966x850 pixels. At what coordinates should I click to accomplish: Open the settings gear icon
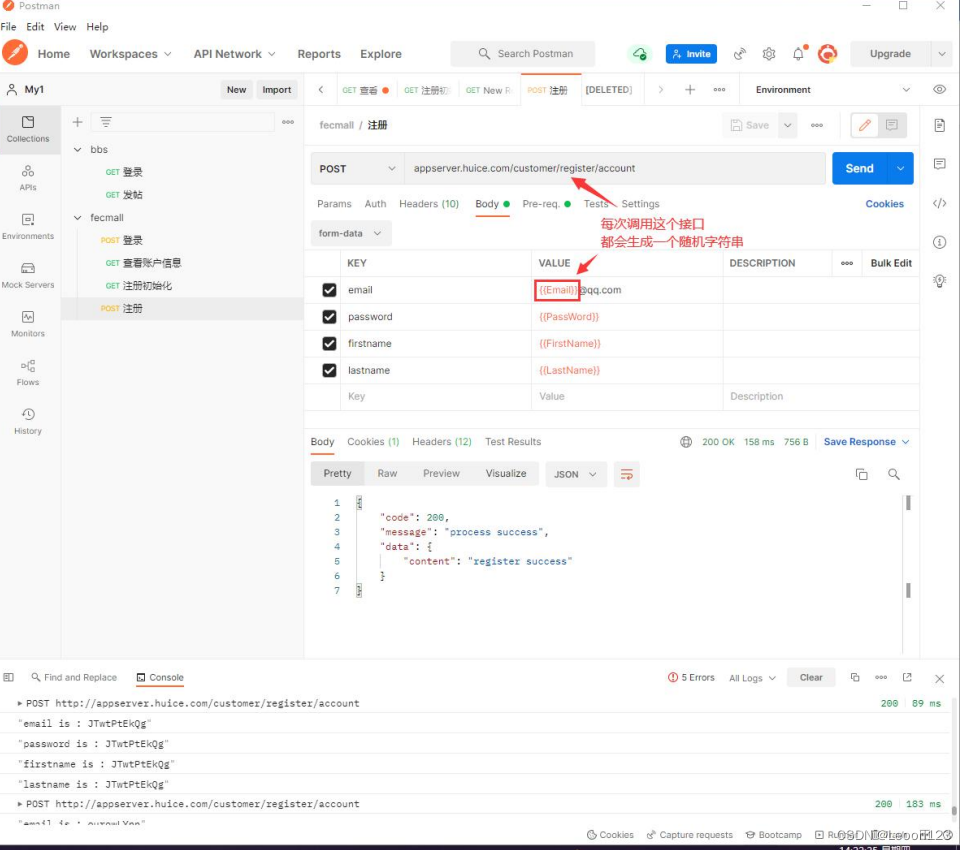pyautogui.click(x=769, y=54)
